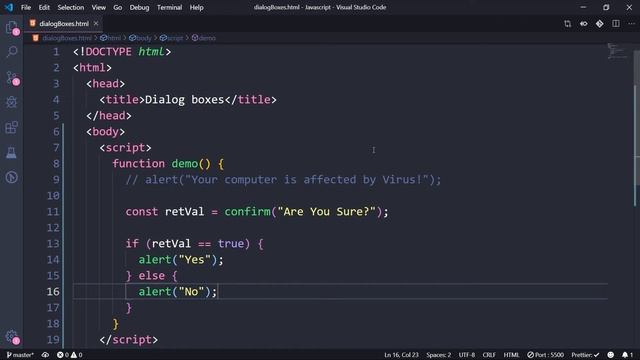Click the dialogBoxes.html breadcrumb
Screen dimensions: 640x360
67,38
